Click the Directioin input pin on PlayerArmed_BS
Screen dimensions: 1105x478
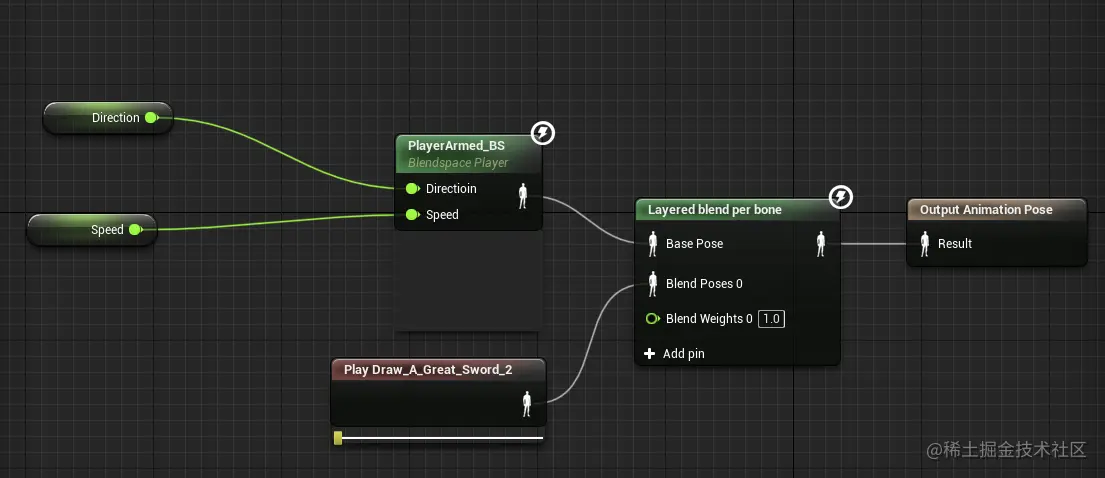(413, 189)
